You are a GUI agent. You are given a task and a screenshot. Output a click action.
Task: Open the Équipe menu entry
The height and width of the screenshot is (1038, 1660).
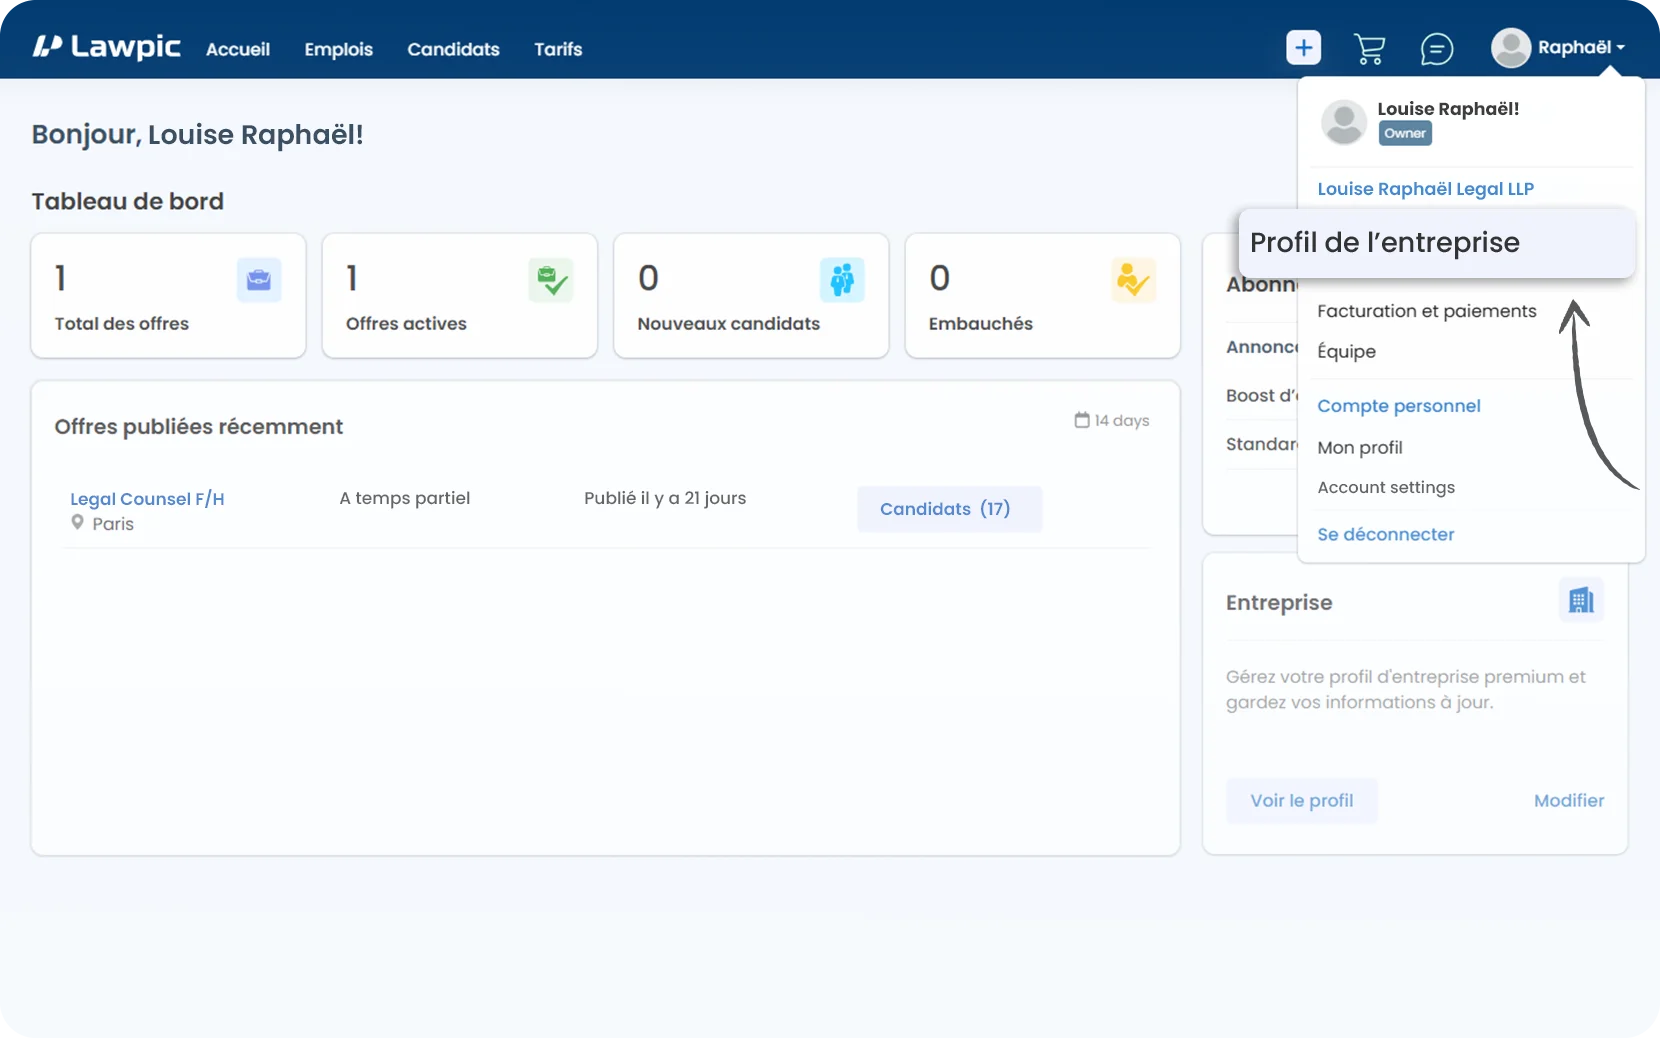tap(1346, 351)
